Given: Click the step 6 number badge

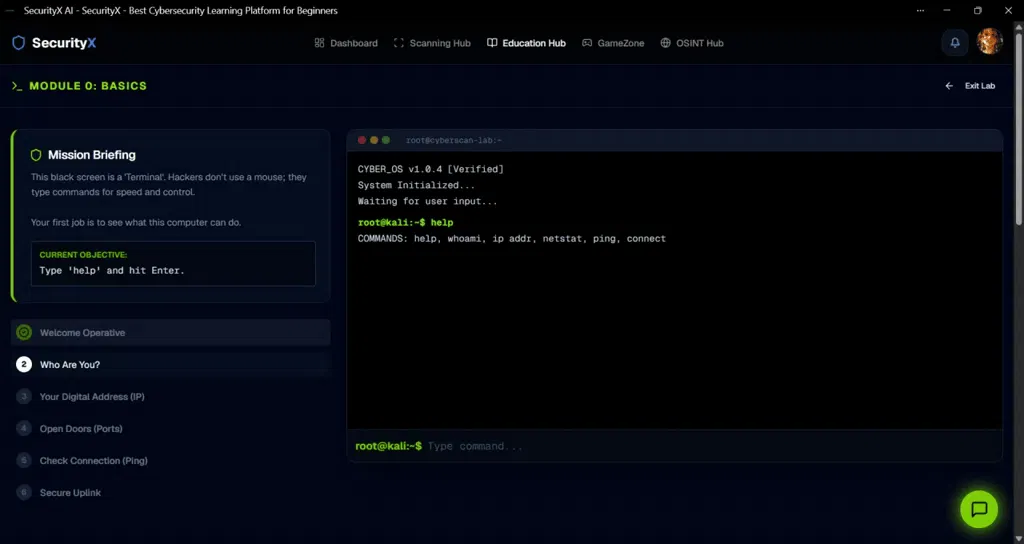Looking at the screenshot, I should 24,492.
